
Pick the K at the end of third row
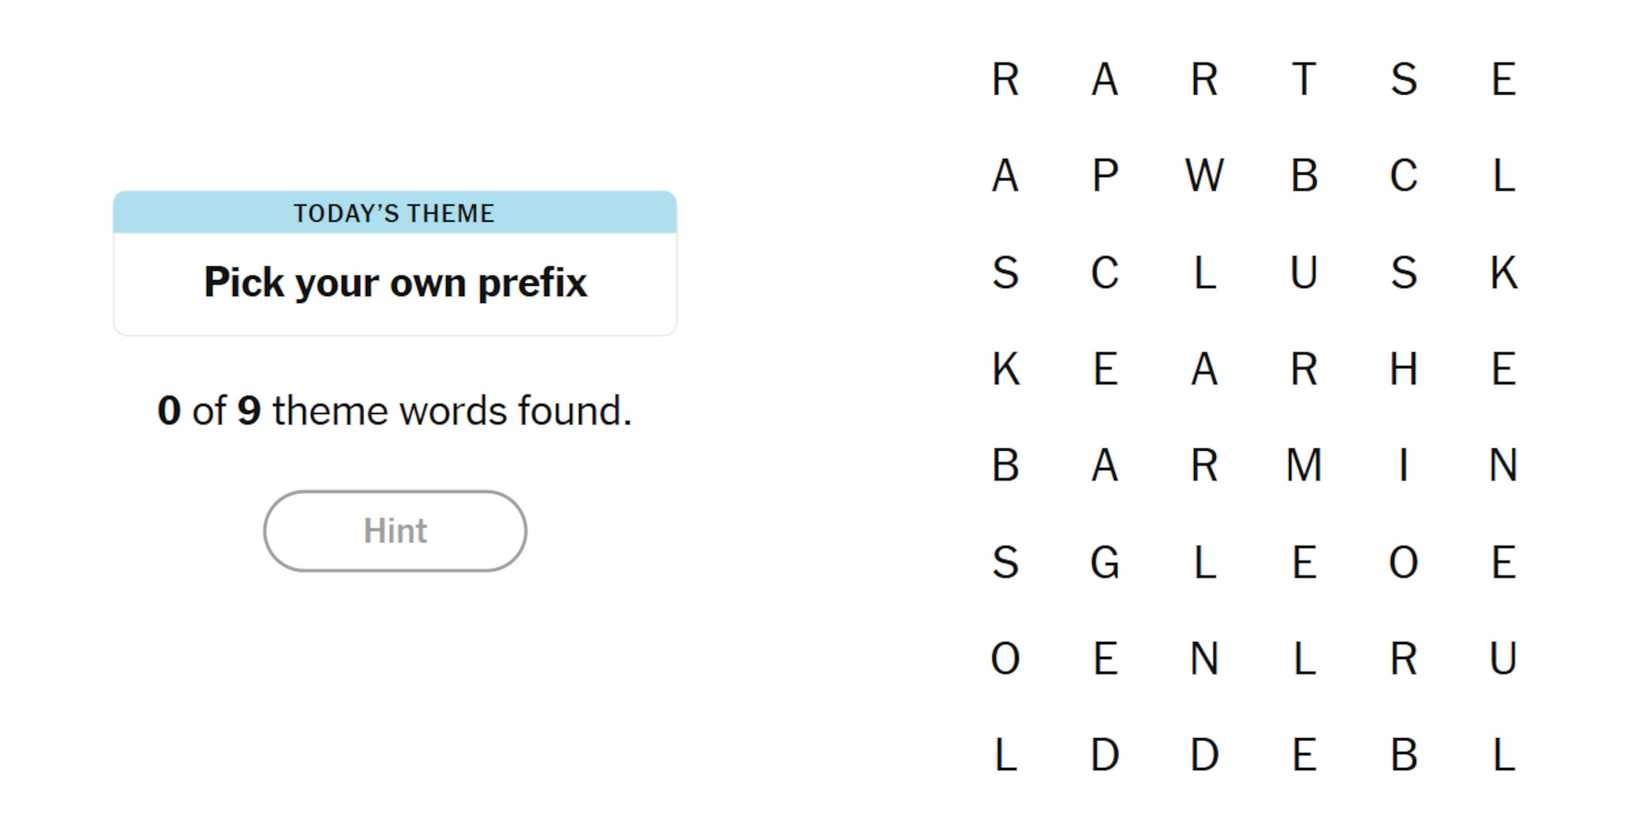click(x=1503, y=273)
